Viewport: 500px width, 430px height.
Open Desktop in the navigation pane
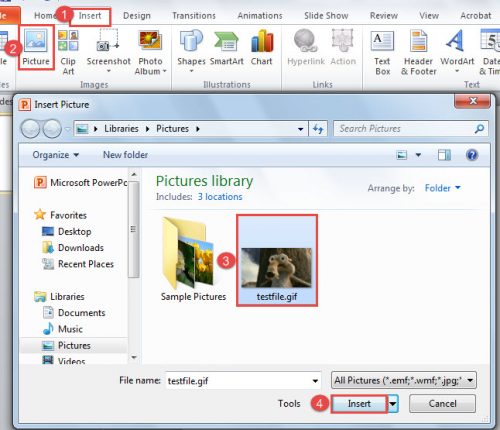[x=67, y=231]
